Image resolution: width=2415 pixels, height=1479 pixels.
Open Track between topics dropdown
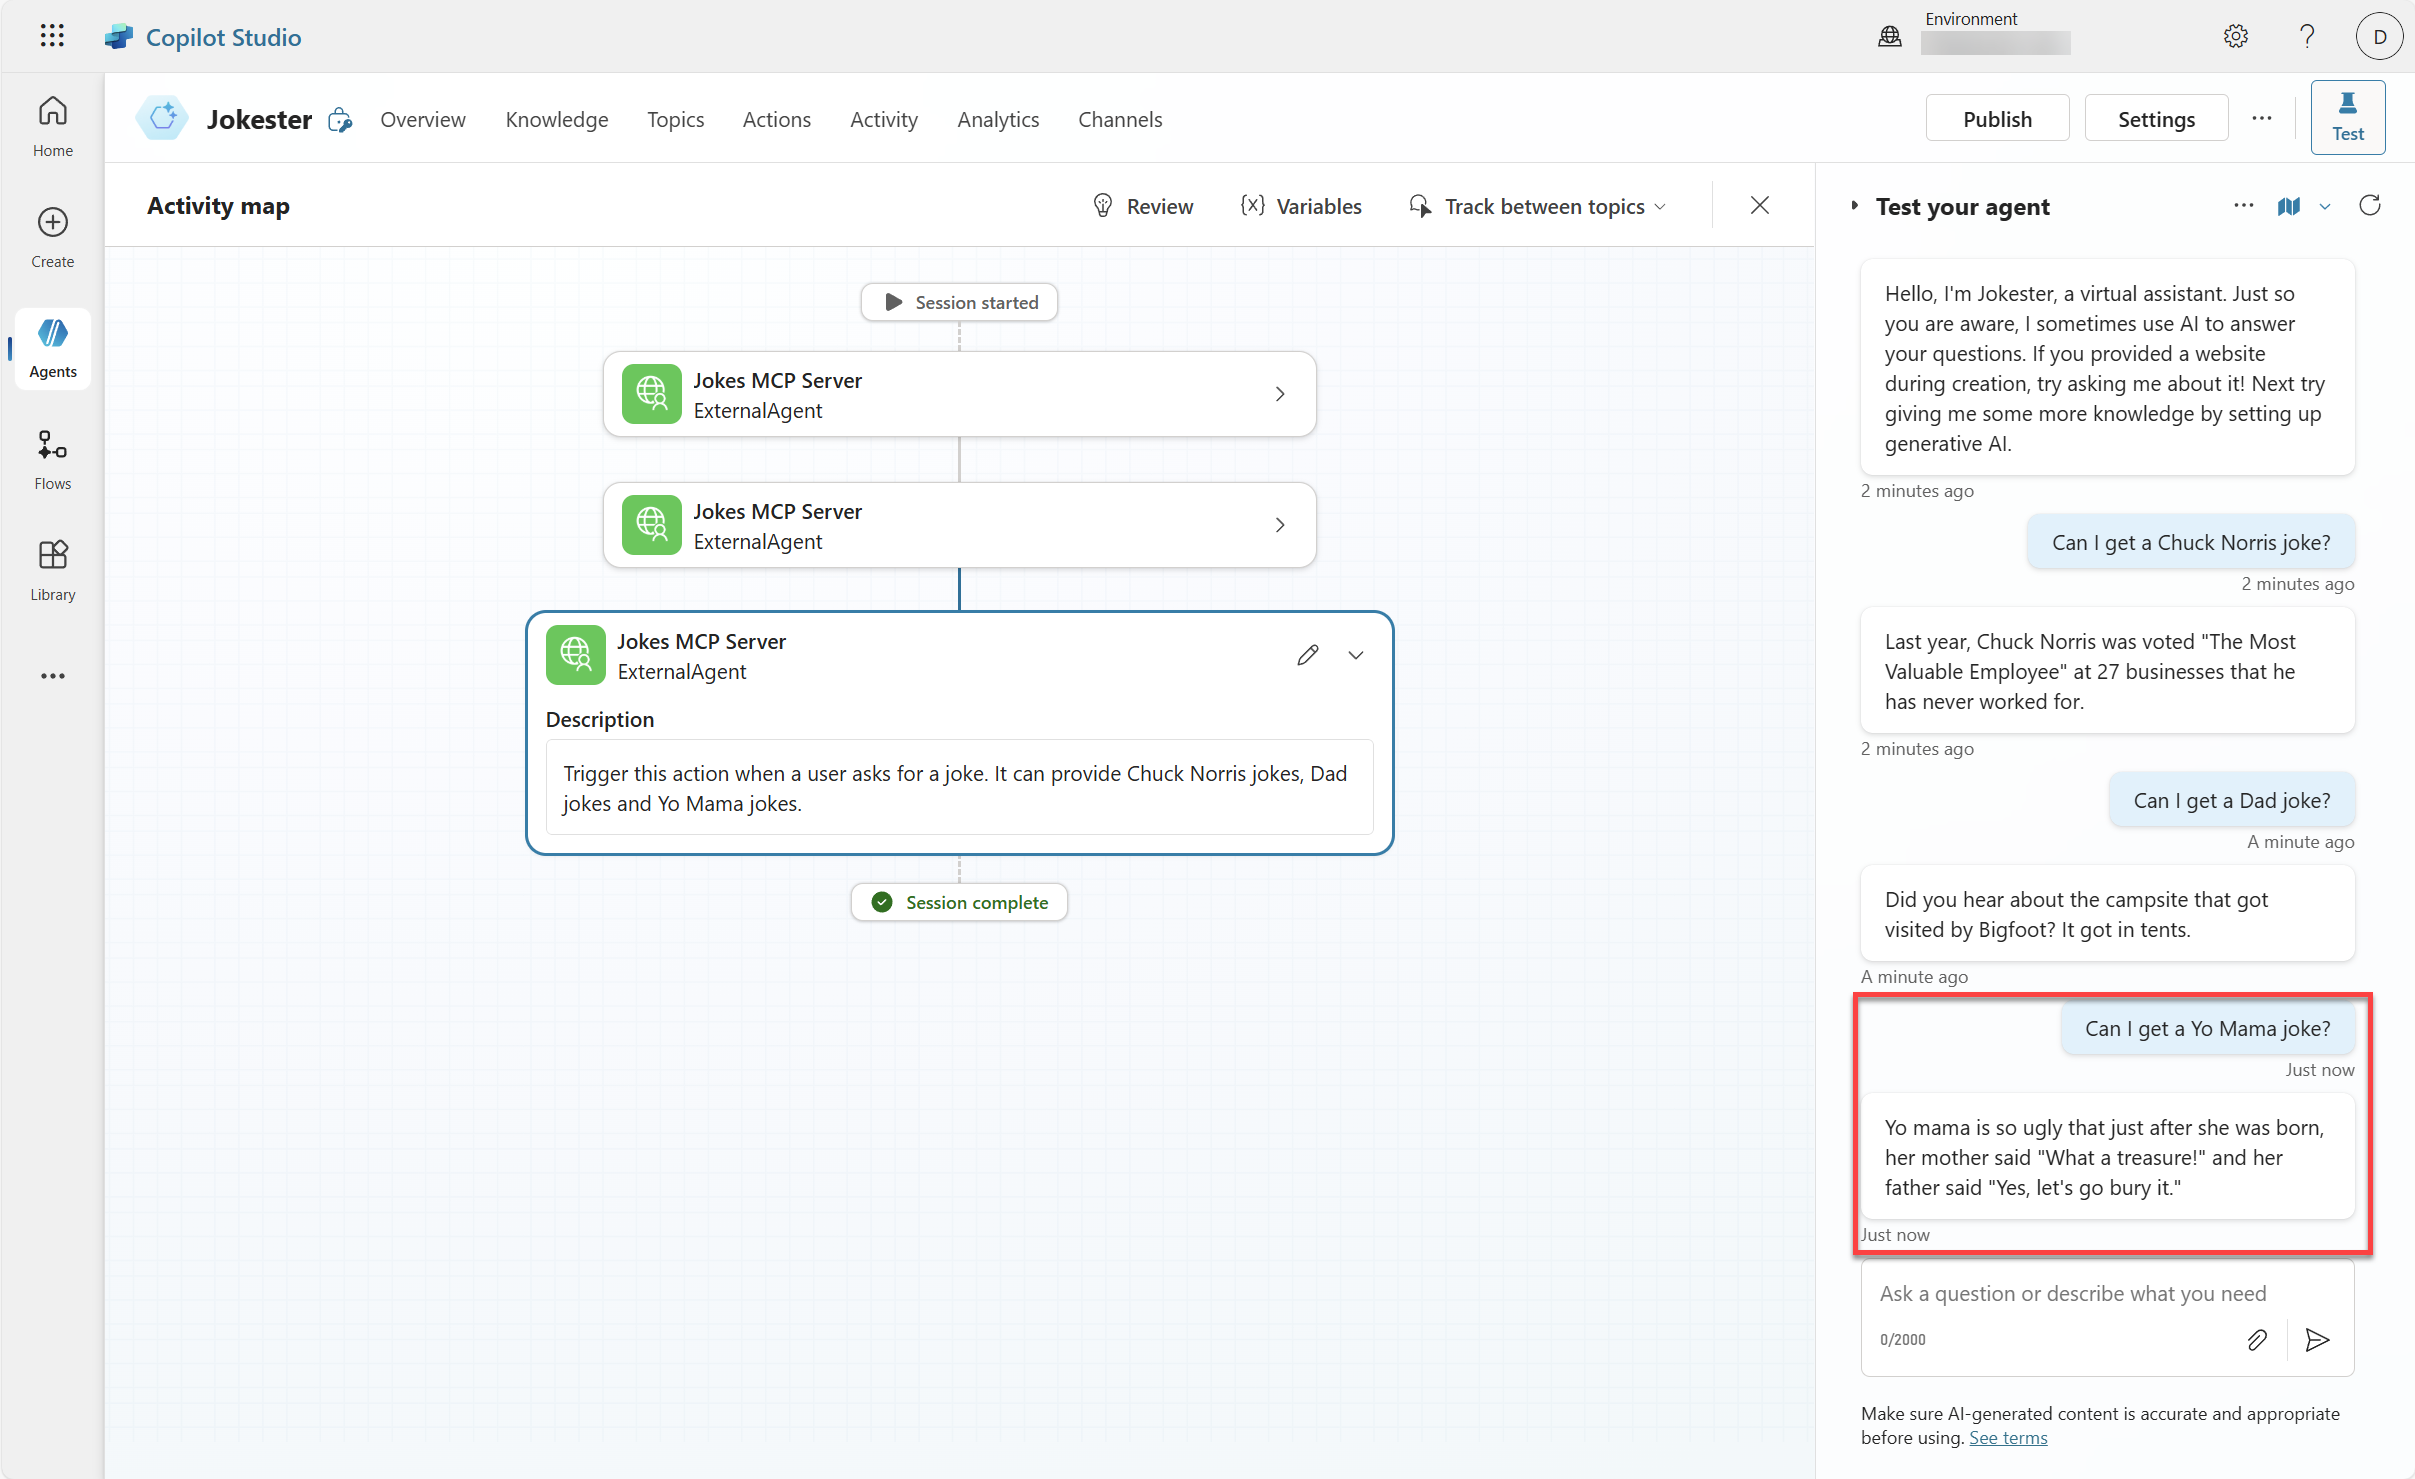(1539, 206)
